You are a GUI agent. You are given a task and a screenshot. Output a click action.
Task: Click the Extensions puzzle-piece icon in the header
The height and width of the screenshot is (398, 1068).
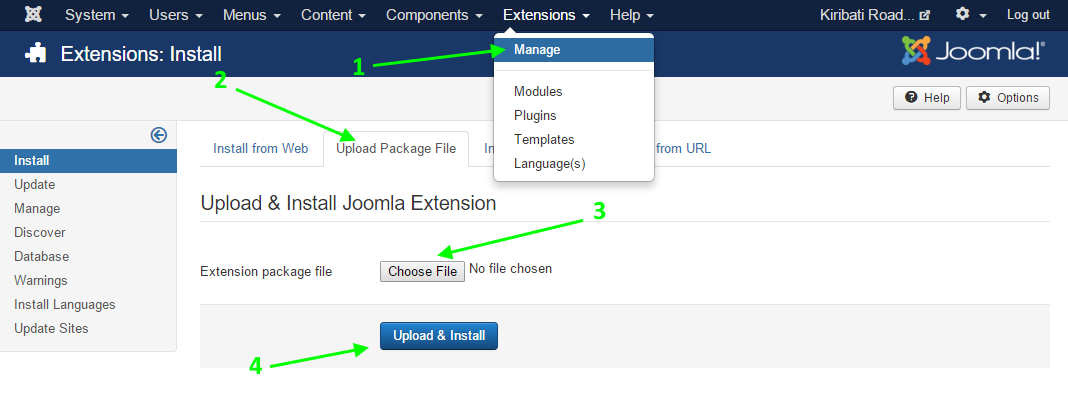[36, 54]
